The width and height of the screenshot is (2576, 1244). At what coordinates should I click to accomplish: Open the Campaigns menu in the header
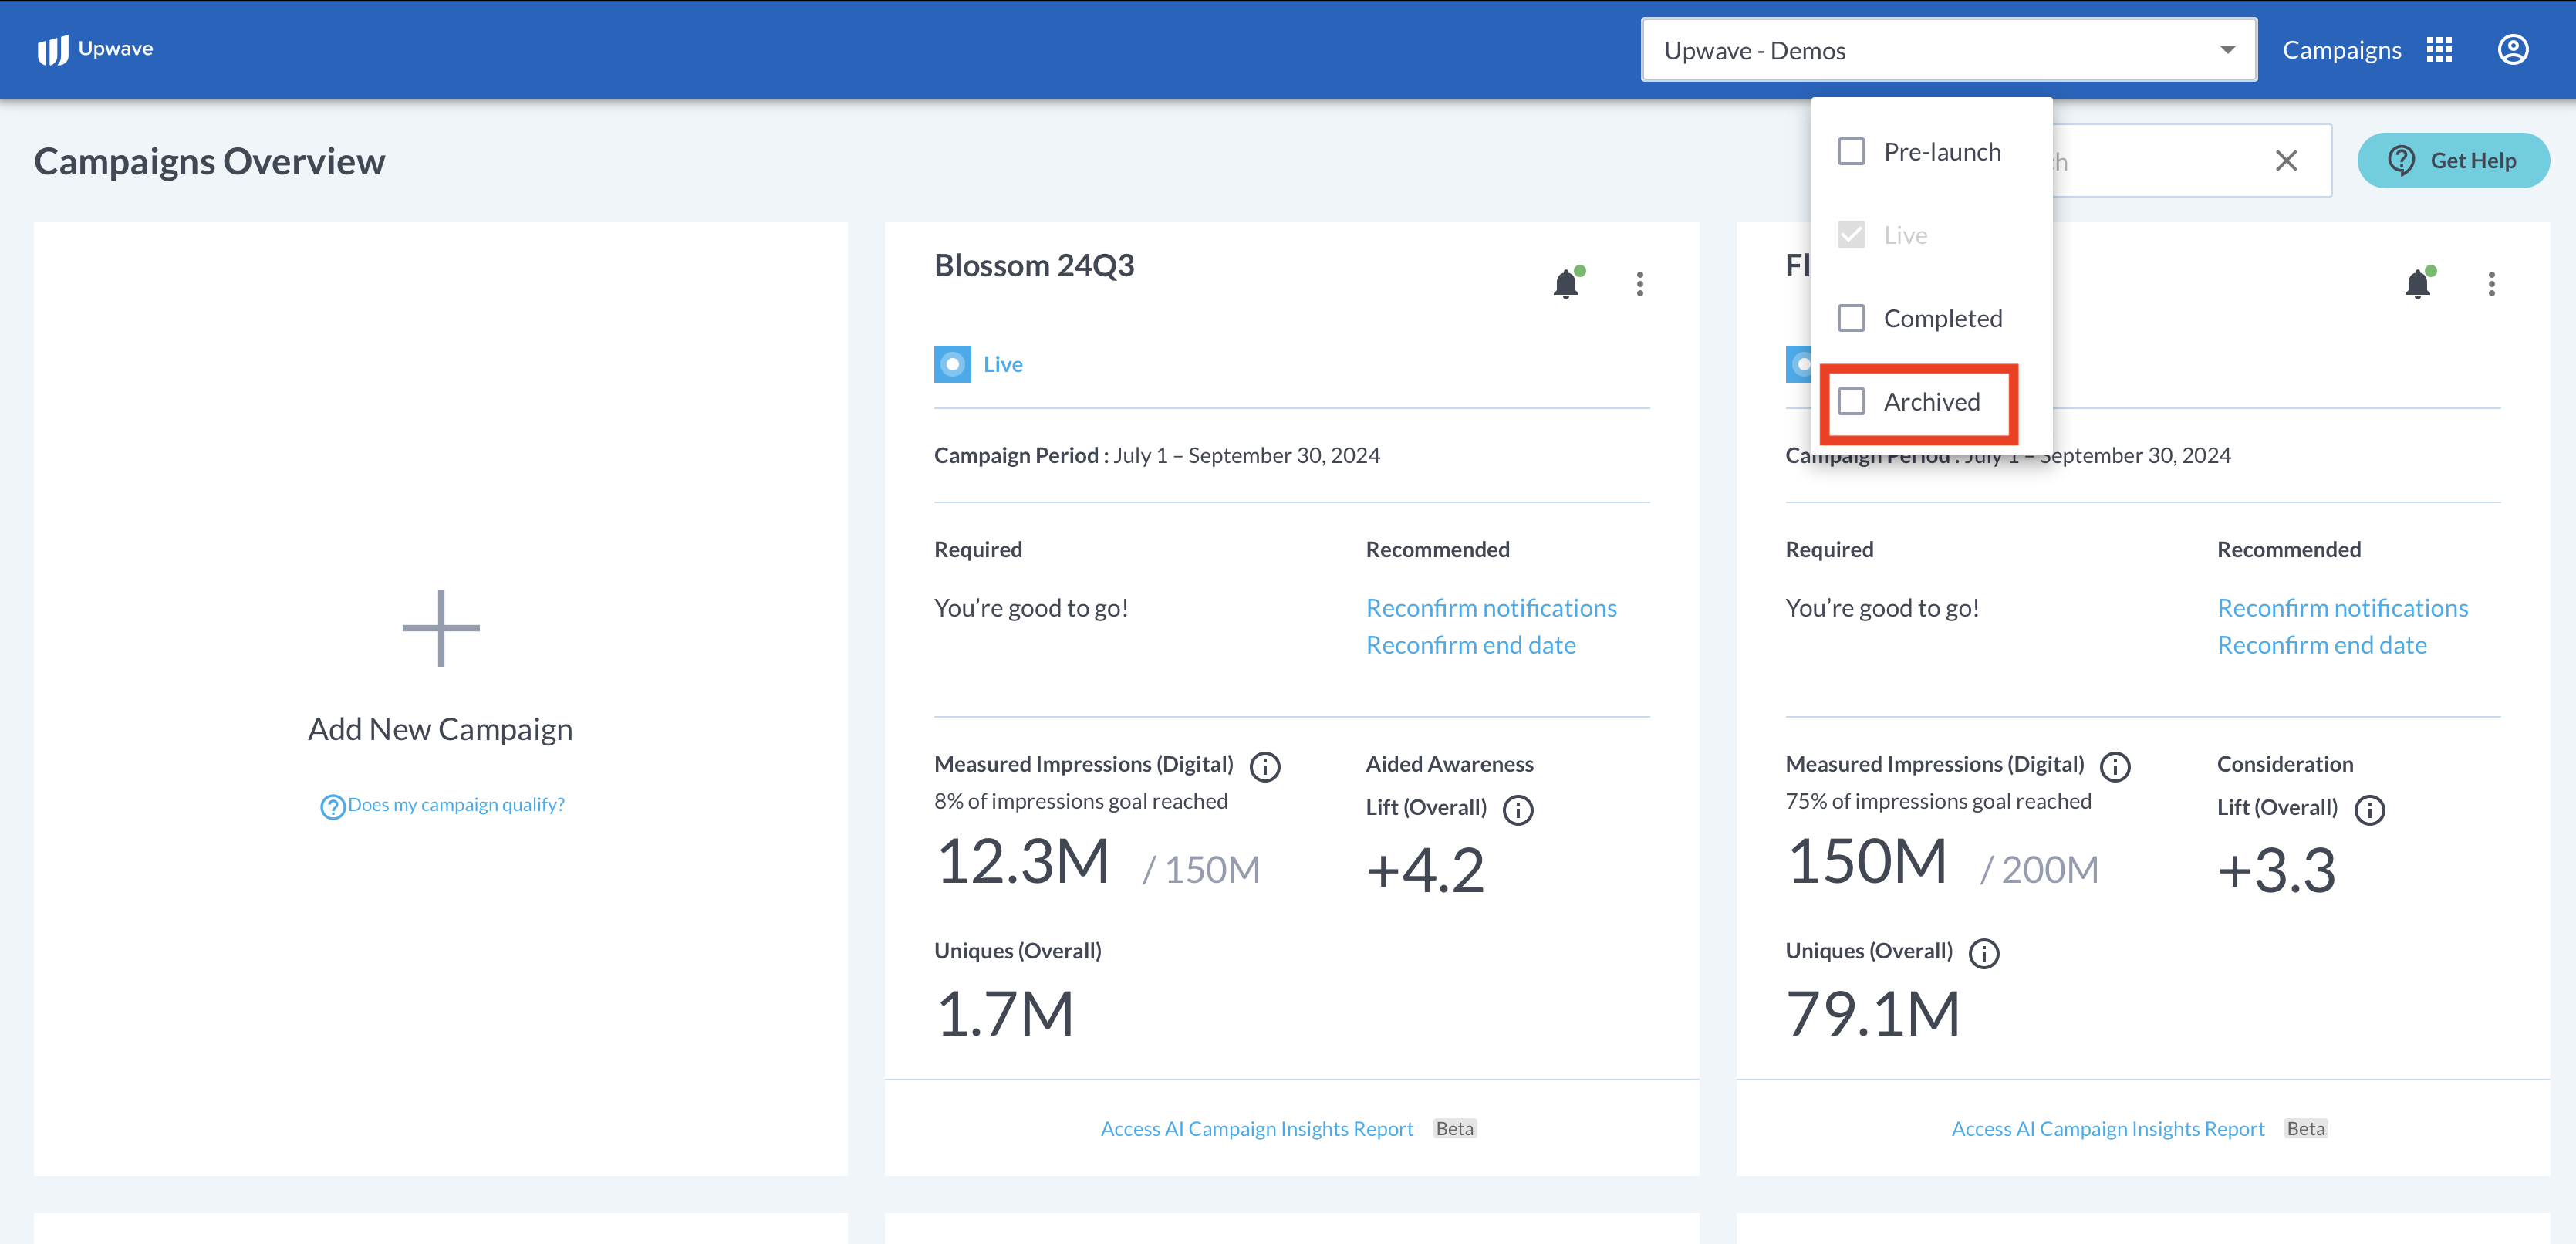click(2341, 50)
